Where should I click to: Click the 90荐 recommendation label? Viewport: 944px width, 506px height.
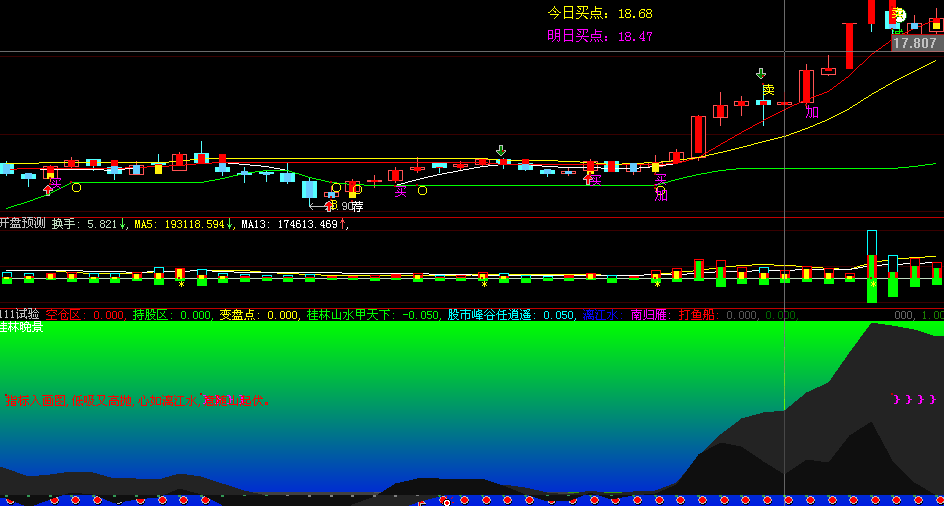click(353, 206)
